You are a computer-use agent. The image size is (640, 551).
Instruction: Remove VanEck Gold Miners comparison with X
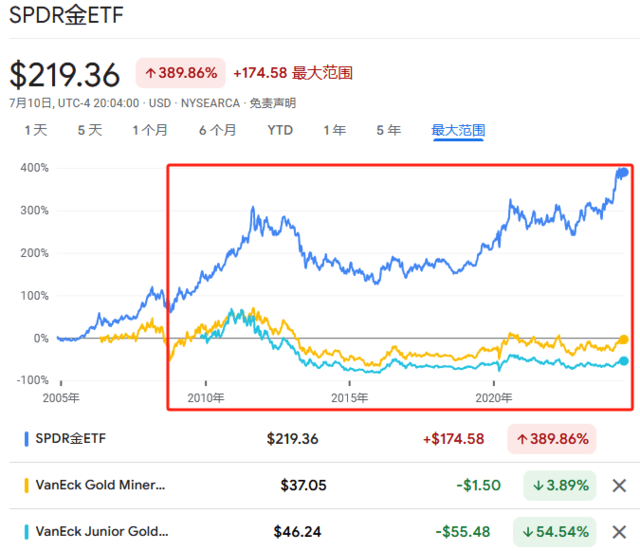click(x=619, y=485)
